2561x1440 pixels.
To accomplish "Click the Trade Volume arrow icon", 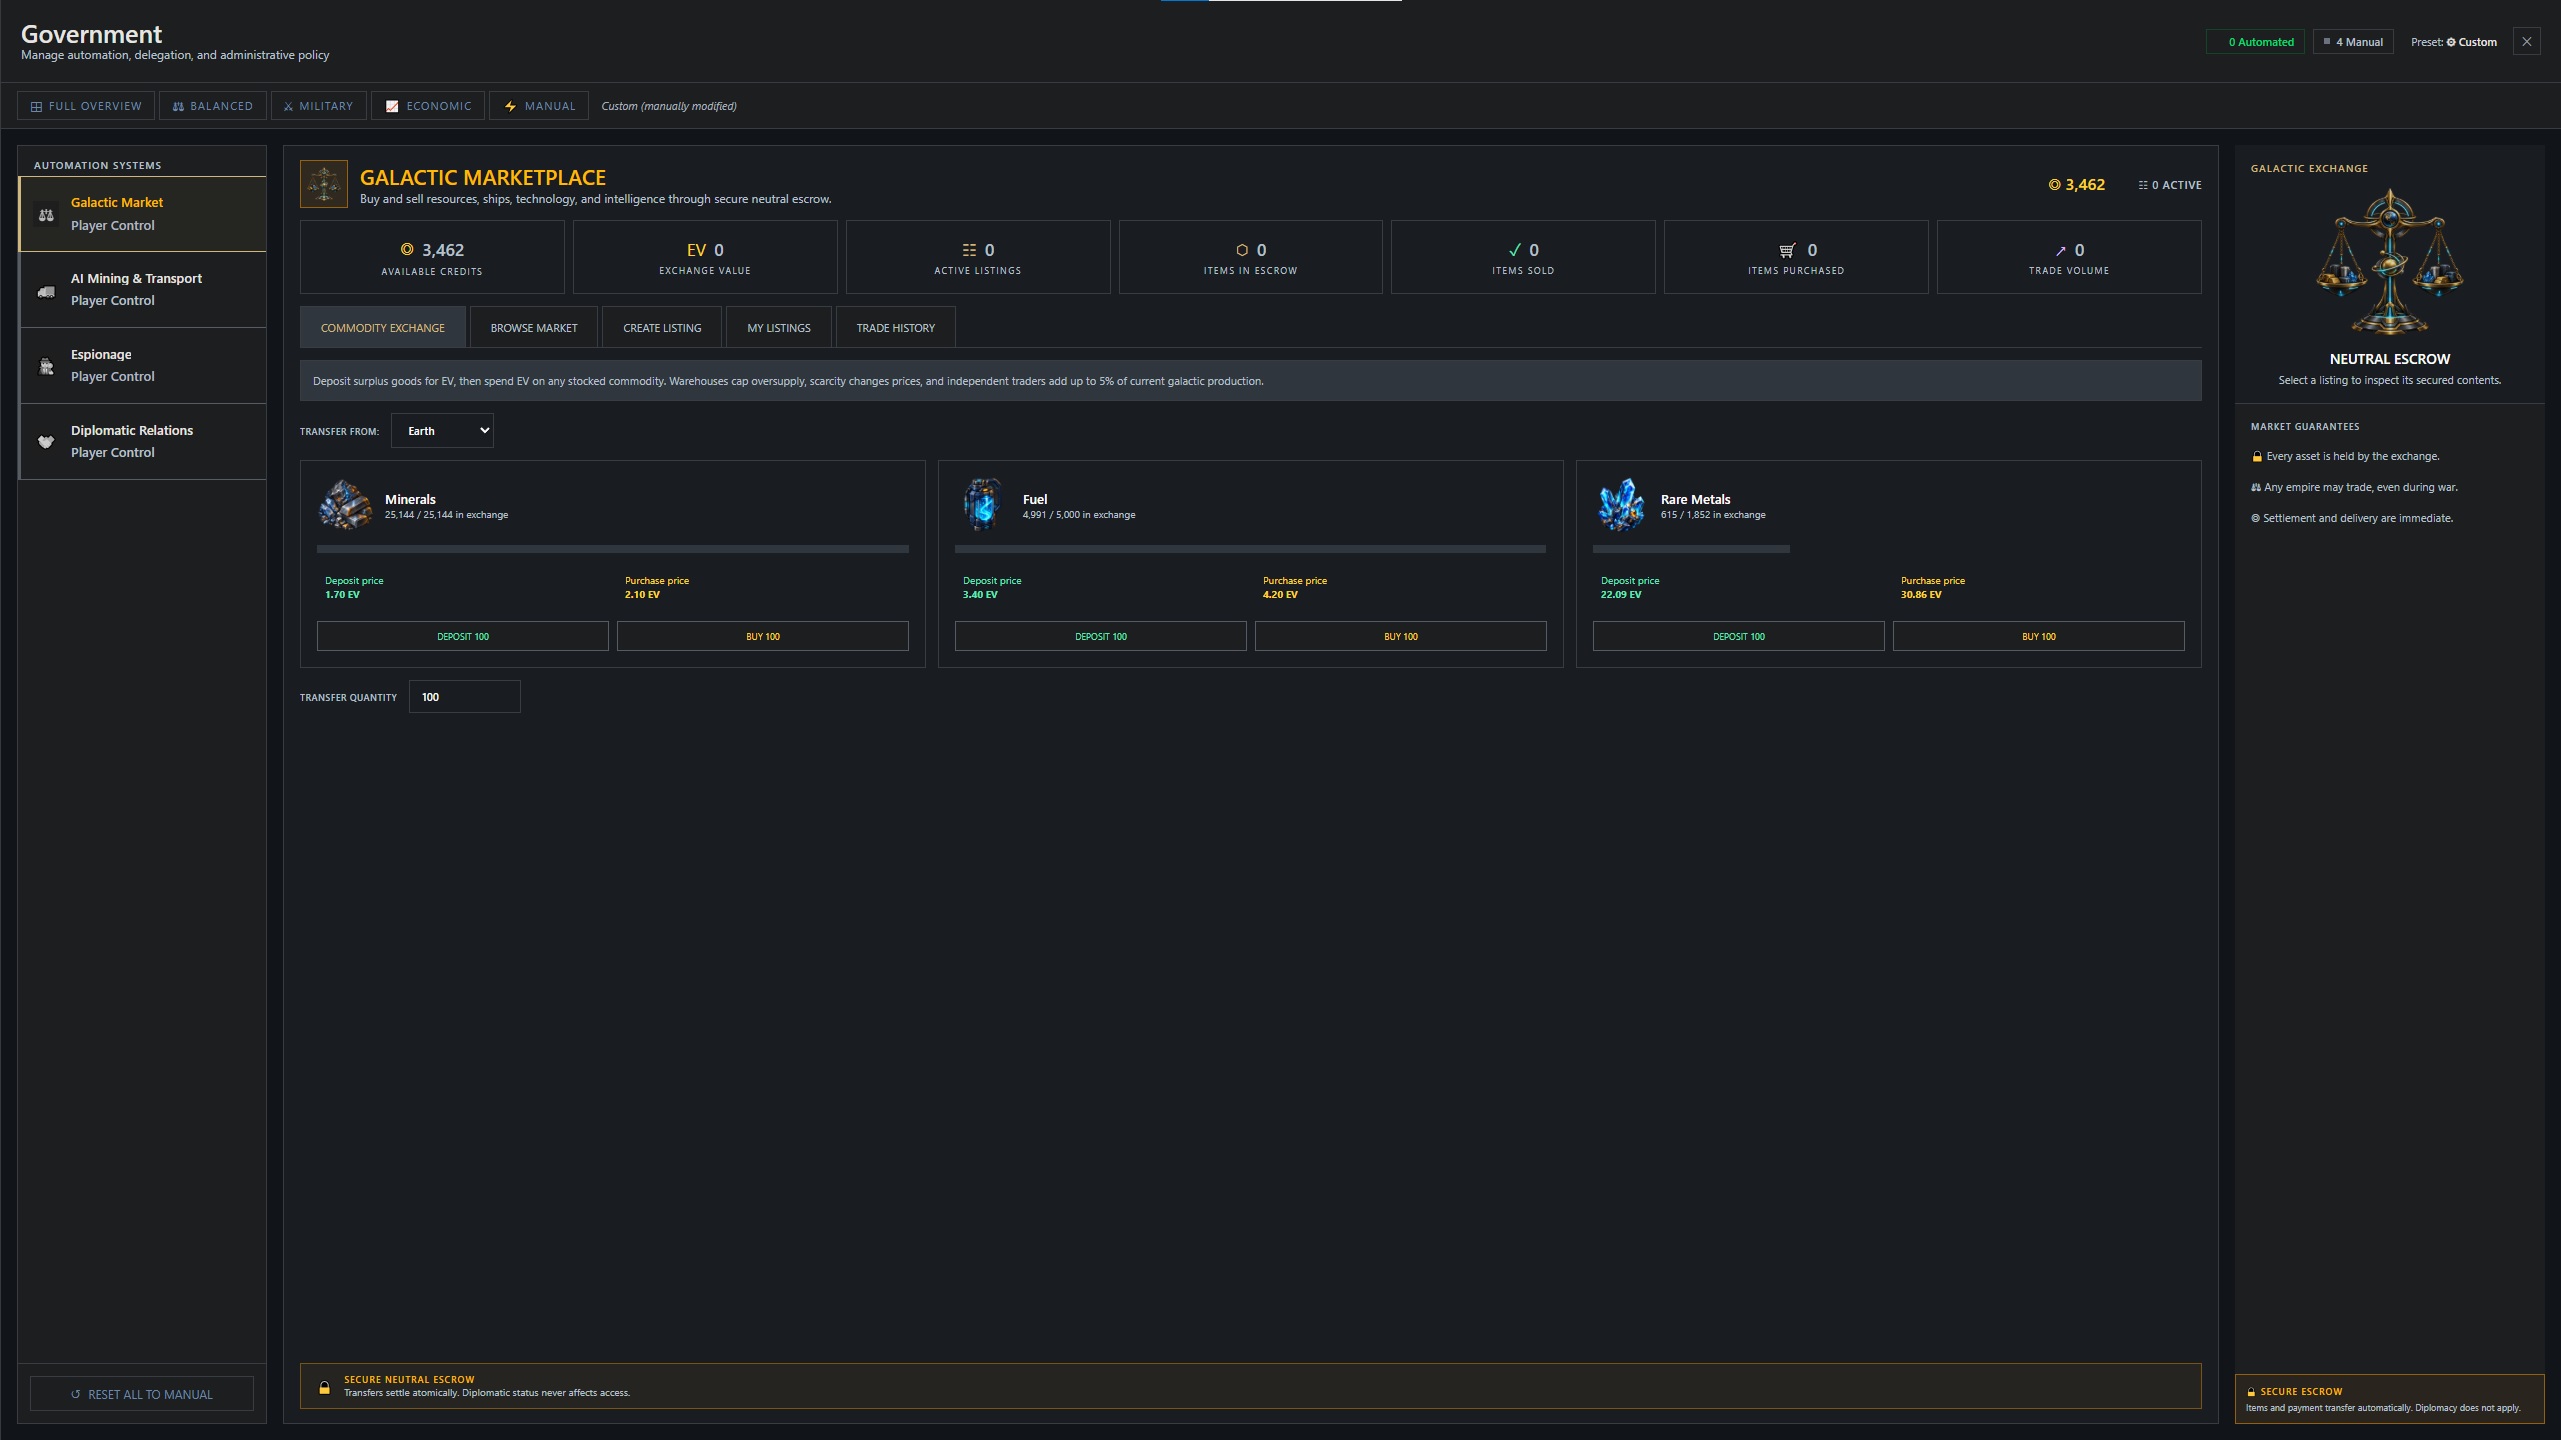I will 2060,251.
